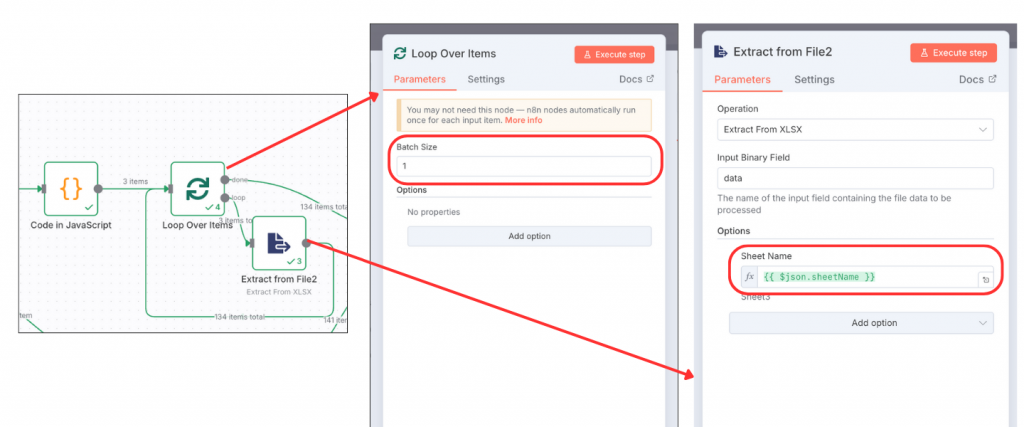Open Parameters tab in Extract from File2
This screenshot has width=1024, height=427.
pyautogui.click(x=743, y=79)
